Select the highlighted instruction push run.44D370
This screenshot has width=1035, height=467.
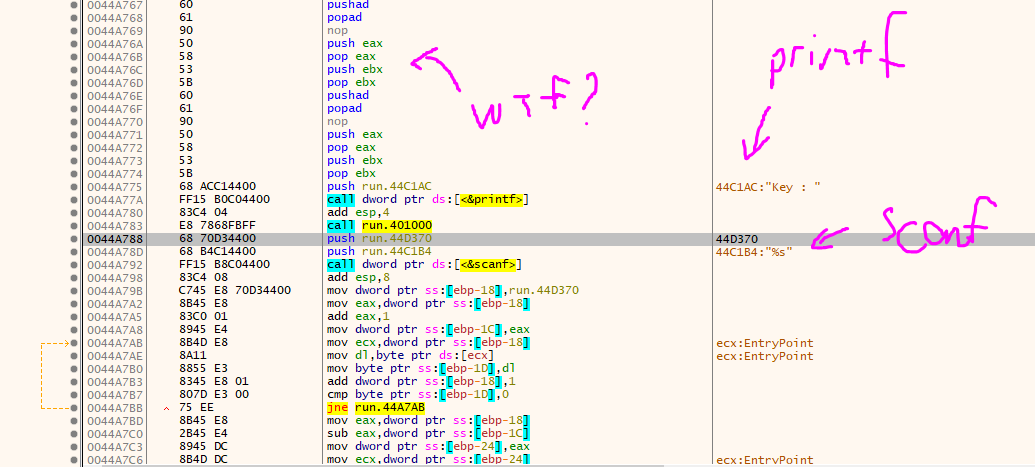(x=380, y=238)
